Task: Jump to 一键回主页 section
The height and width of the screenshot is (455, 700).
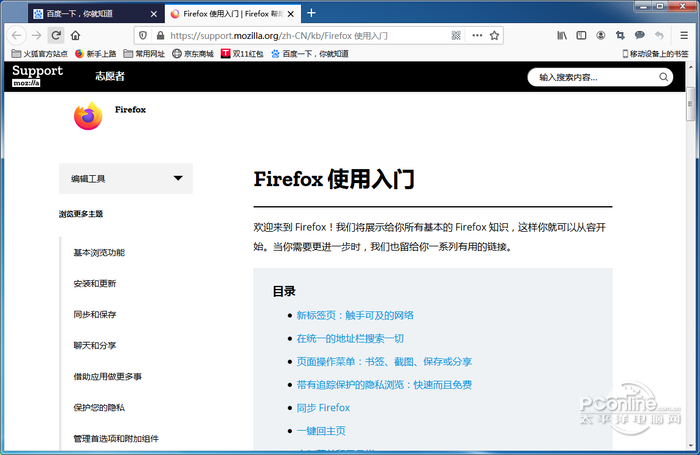Action: [321, 431]
